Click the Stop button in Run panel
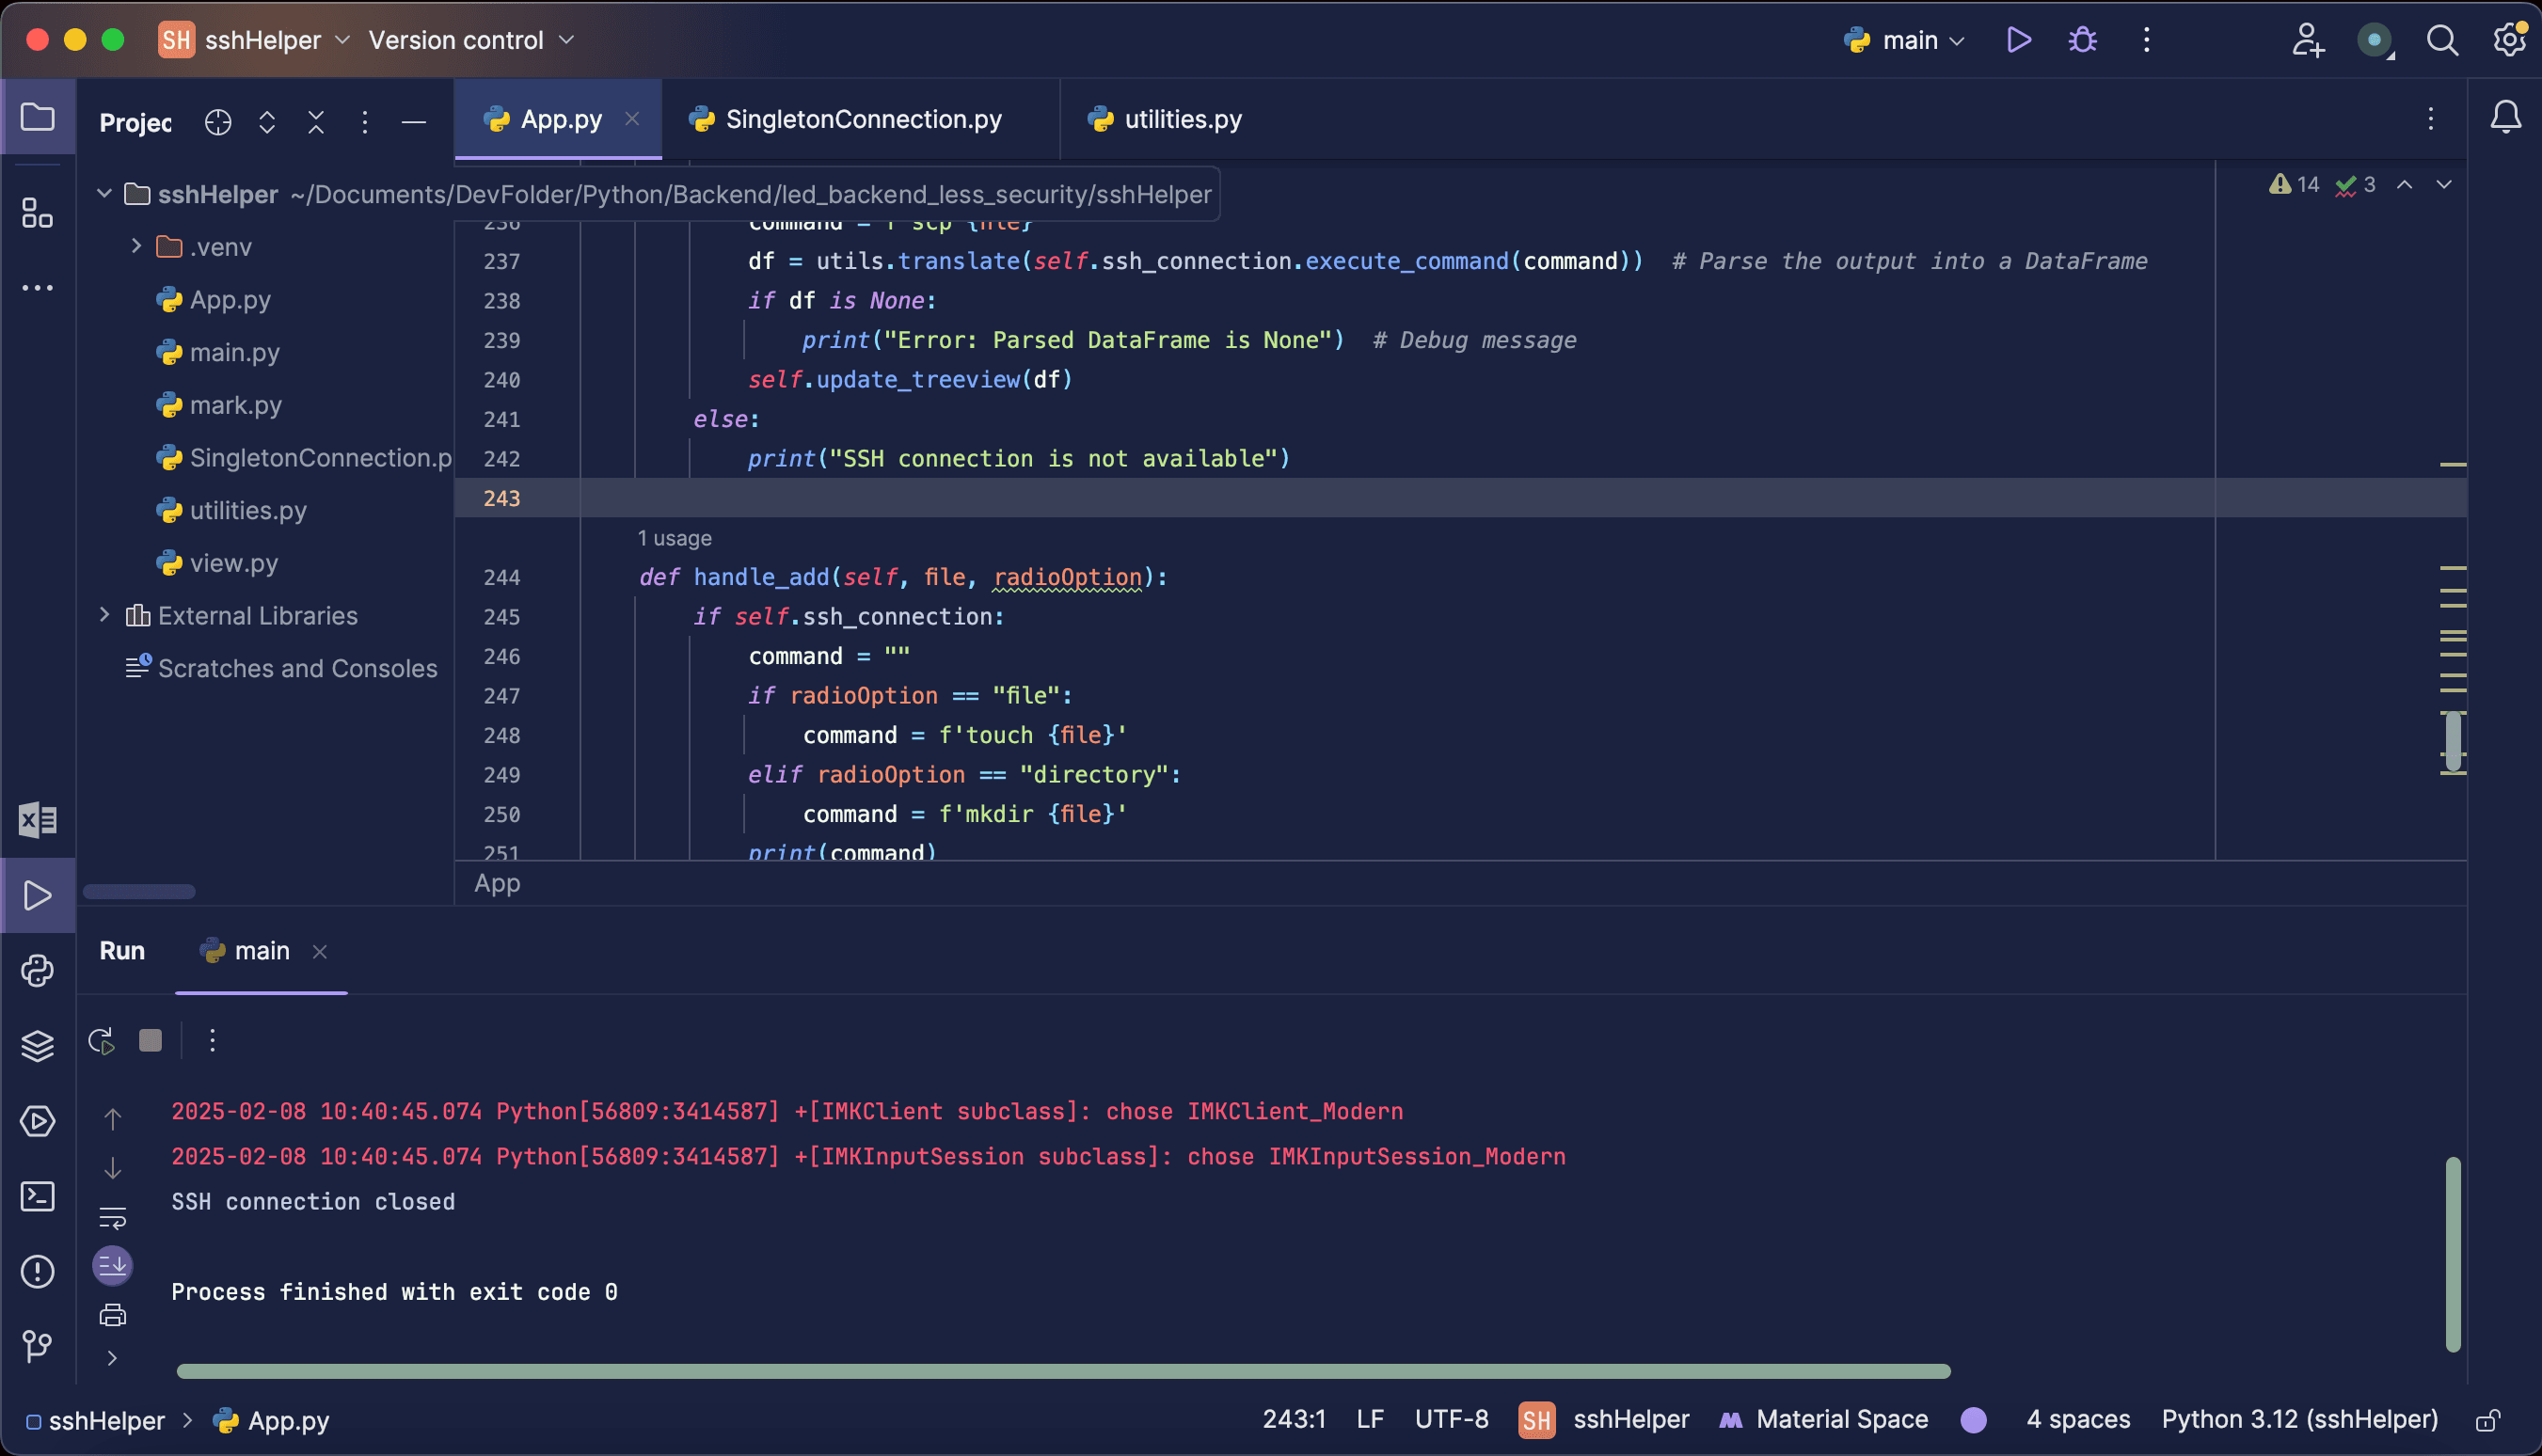Image resolution: width=2542 pixels, height=1456 pixels. click(151, 1040)
